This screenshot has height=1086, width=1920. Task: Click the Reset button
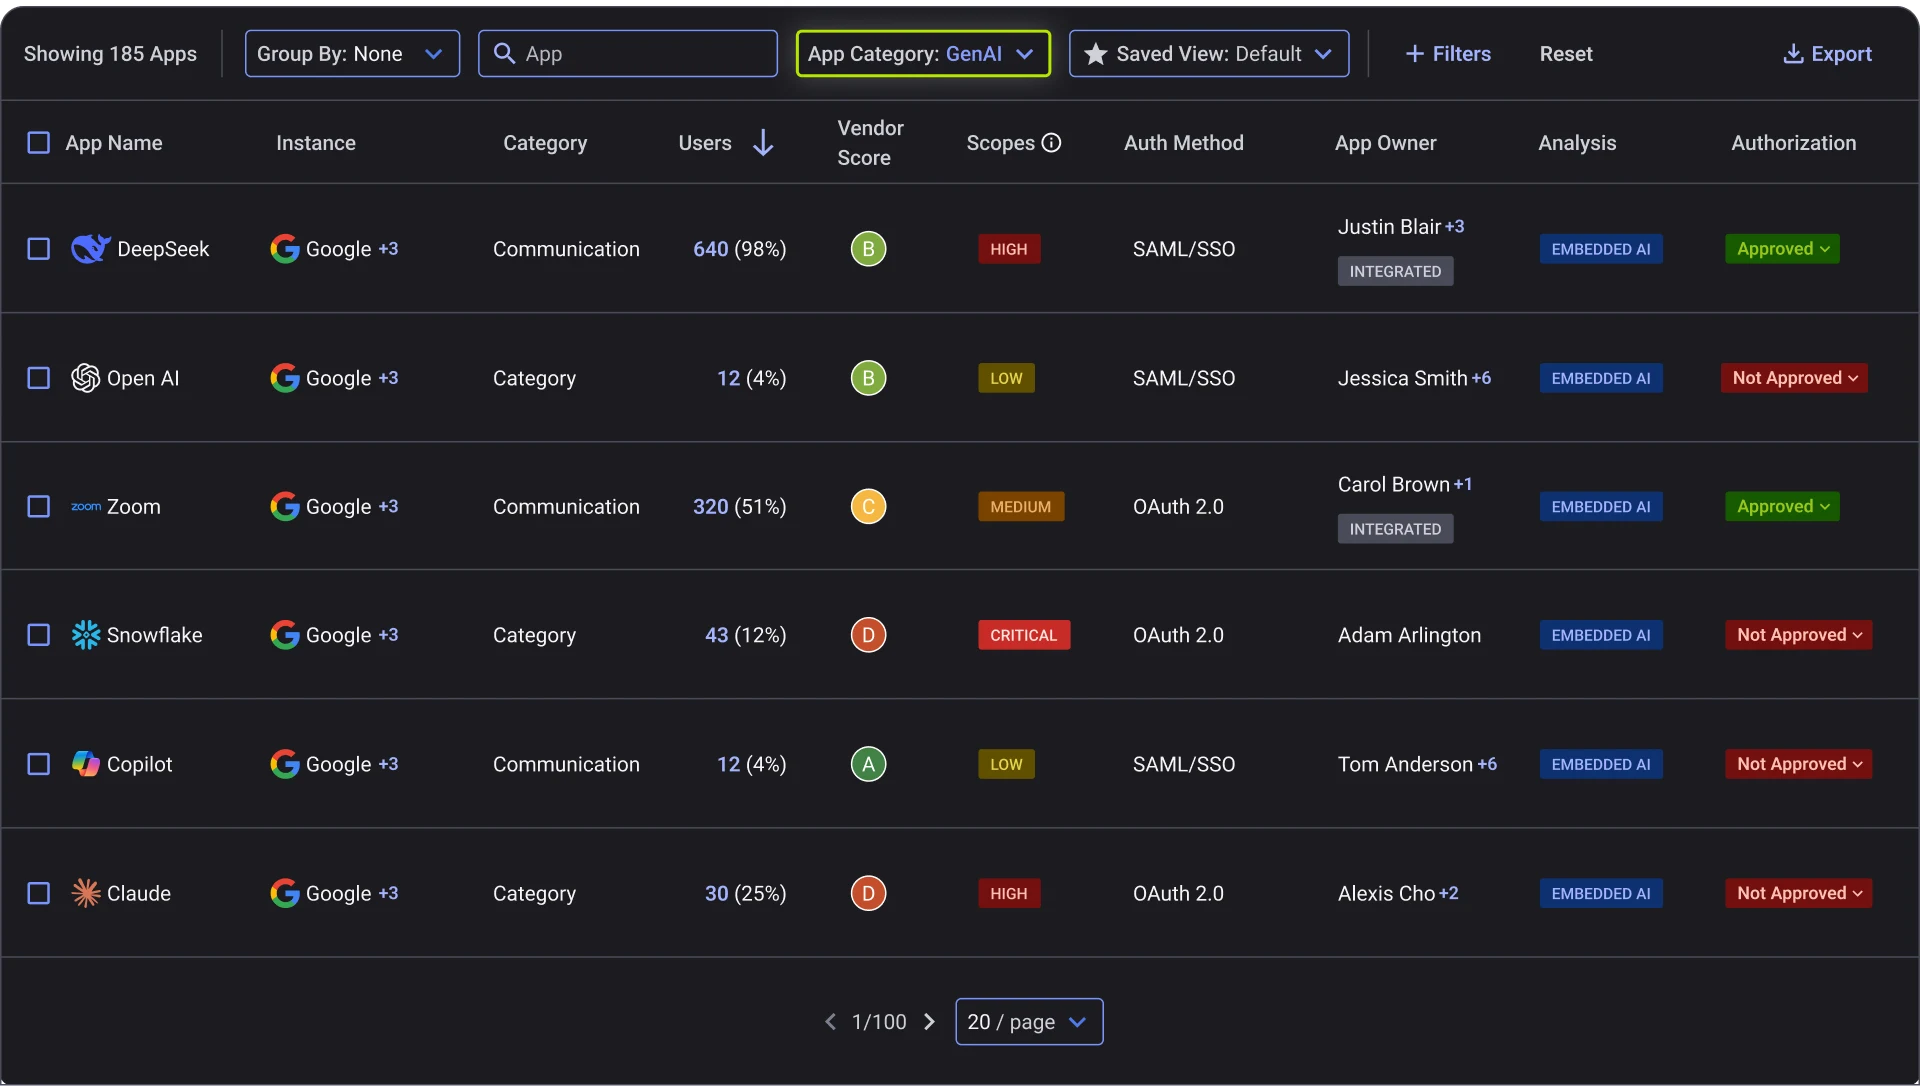[1566, 54]
